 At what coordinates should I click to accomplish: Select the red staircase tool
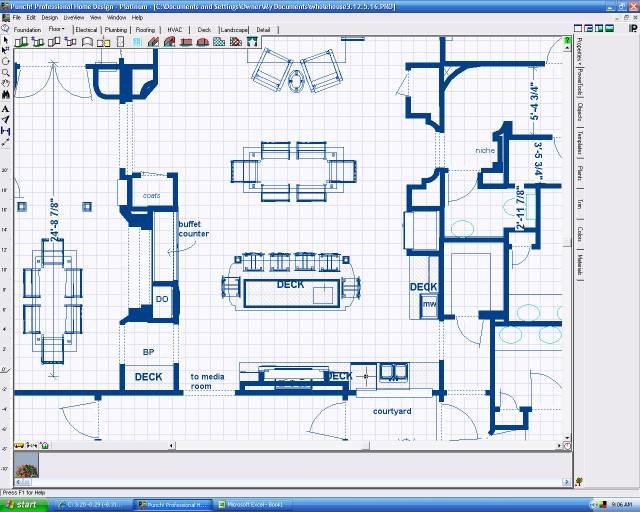pos(153,42)
